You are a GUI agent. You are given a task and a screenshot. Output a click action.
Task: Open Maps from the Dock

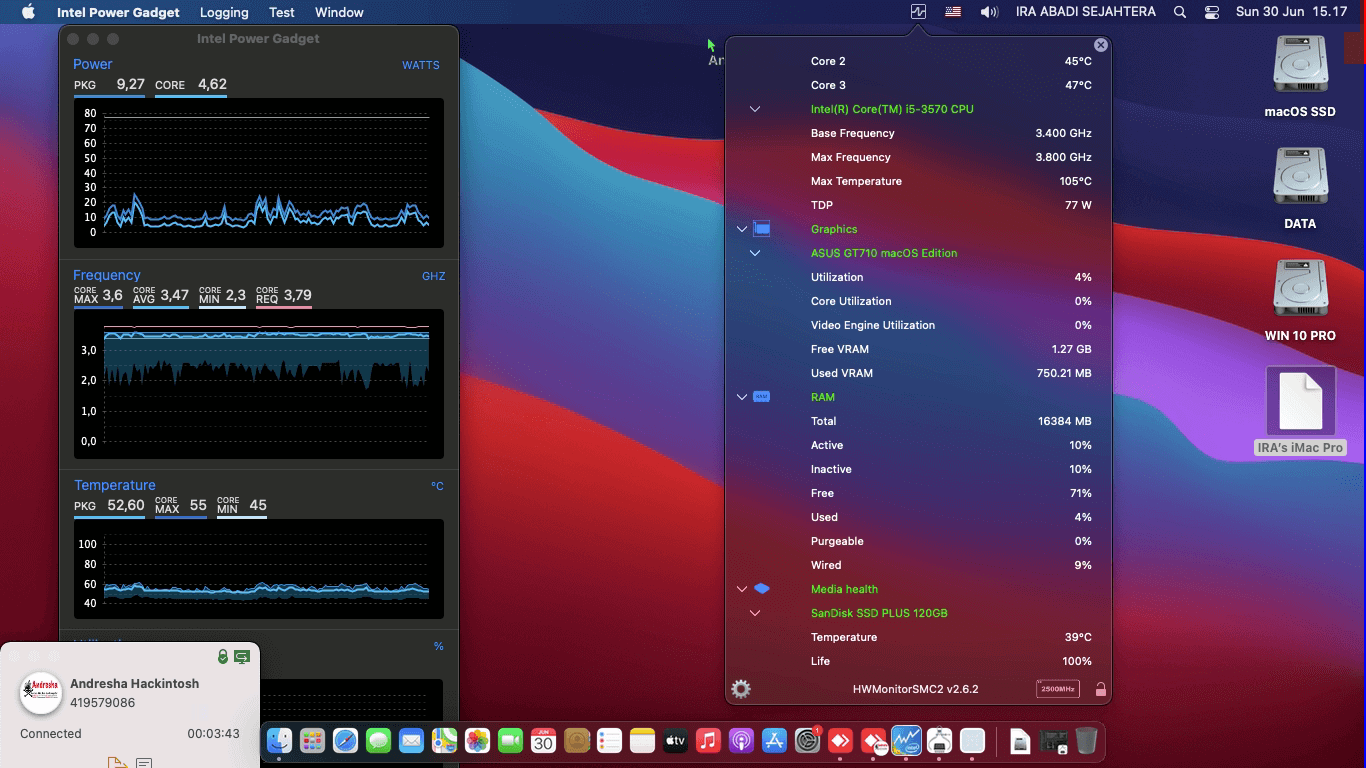pyautogui.click(x=444, y=741)
